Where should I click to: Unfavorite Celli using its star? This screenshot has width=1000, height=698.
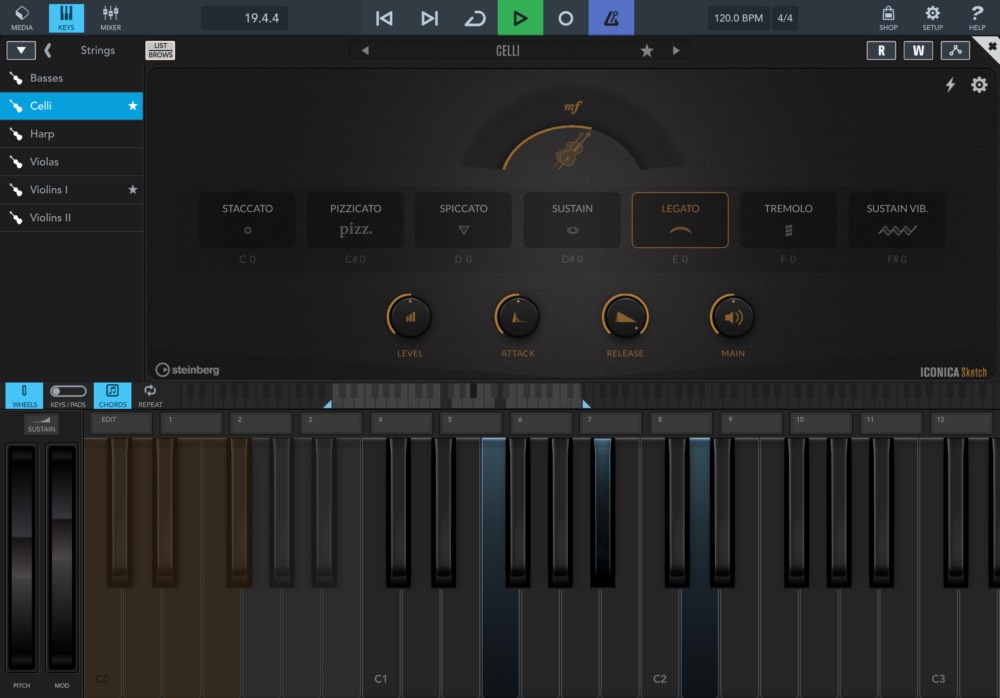pyautogui.click(x=133, y=106)
